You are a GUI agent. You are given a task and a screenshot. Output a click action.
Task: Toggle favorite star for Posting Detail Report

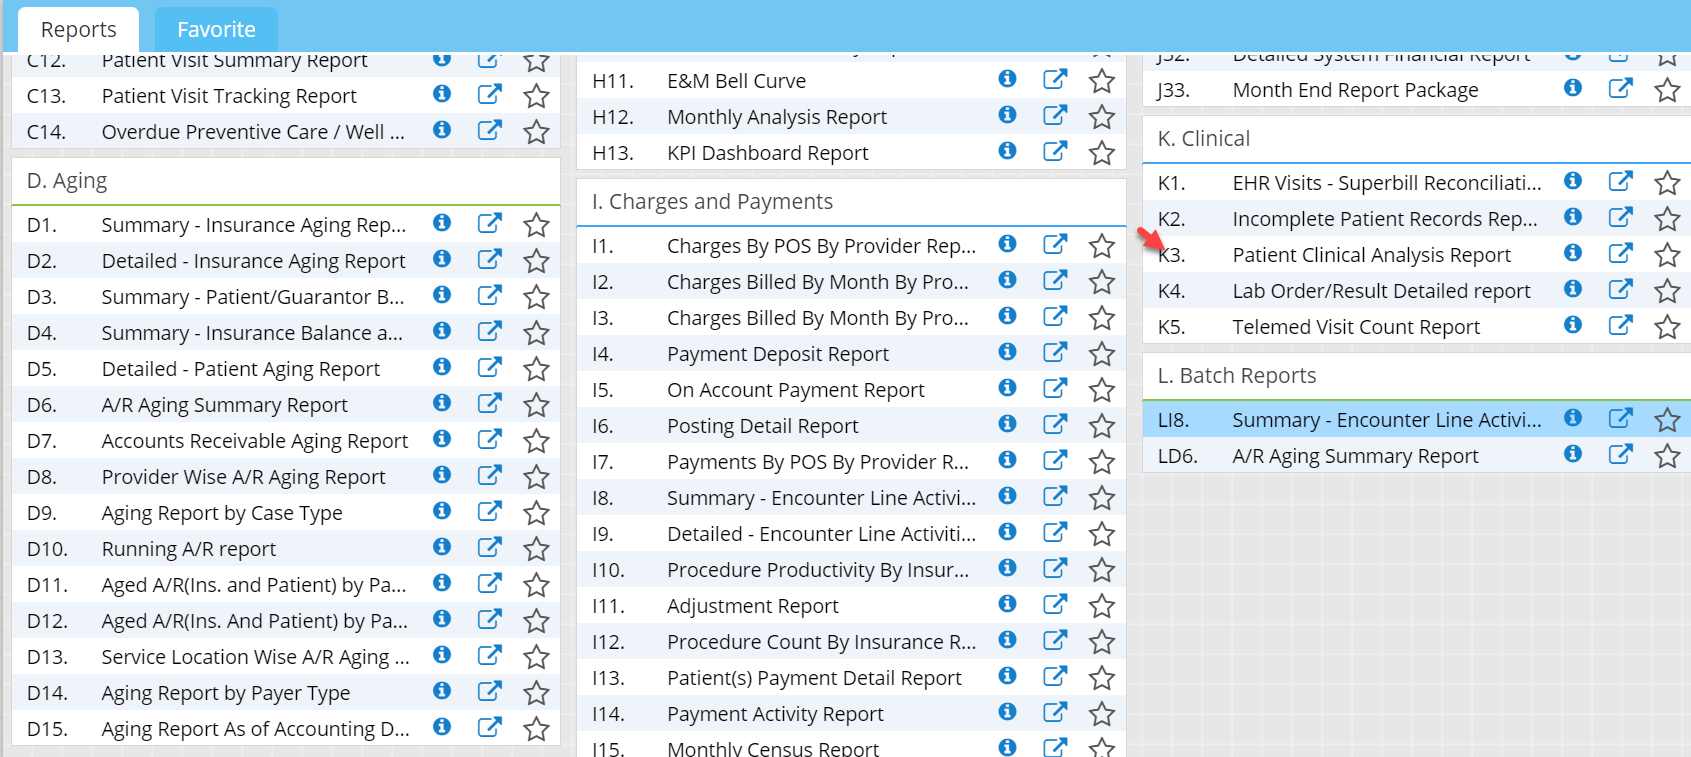tap(1101, 426)
